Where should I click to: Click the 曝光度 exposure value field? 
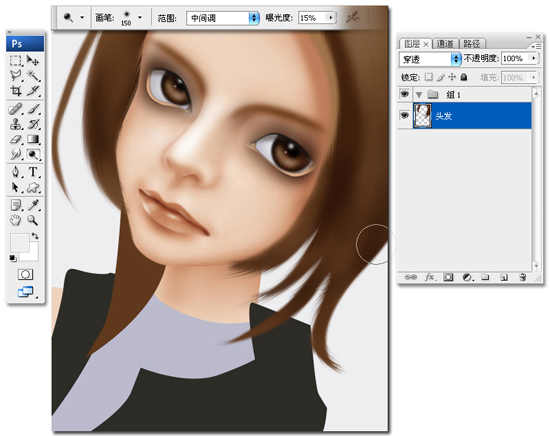(312, 18)
